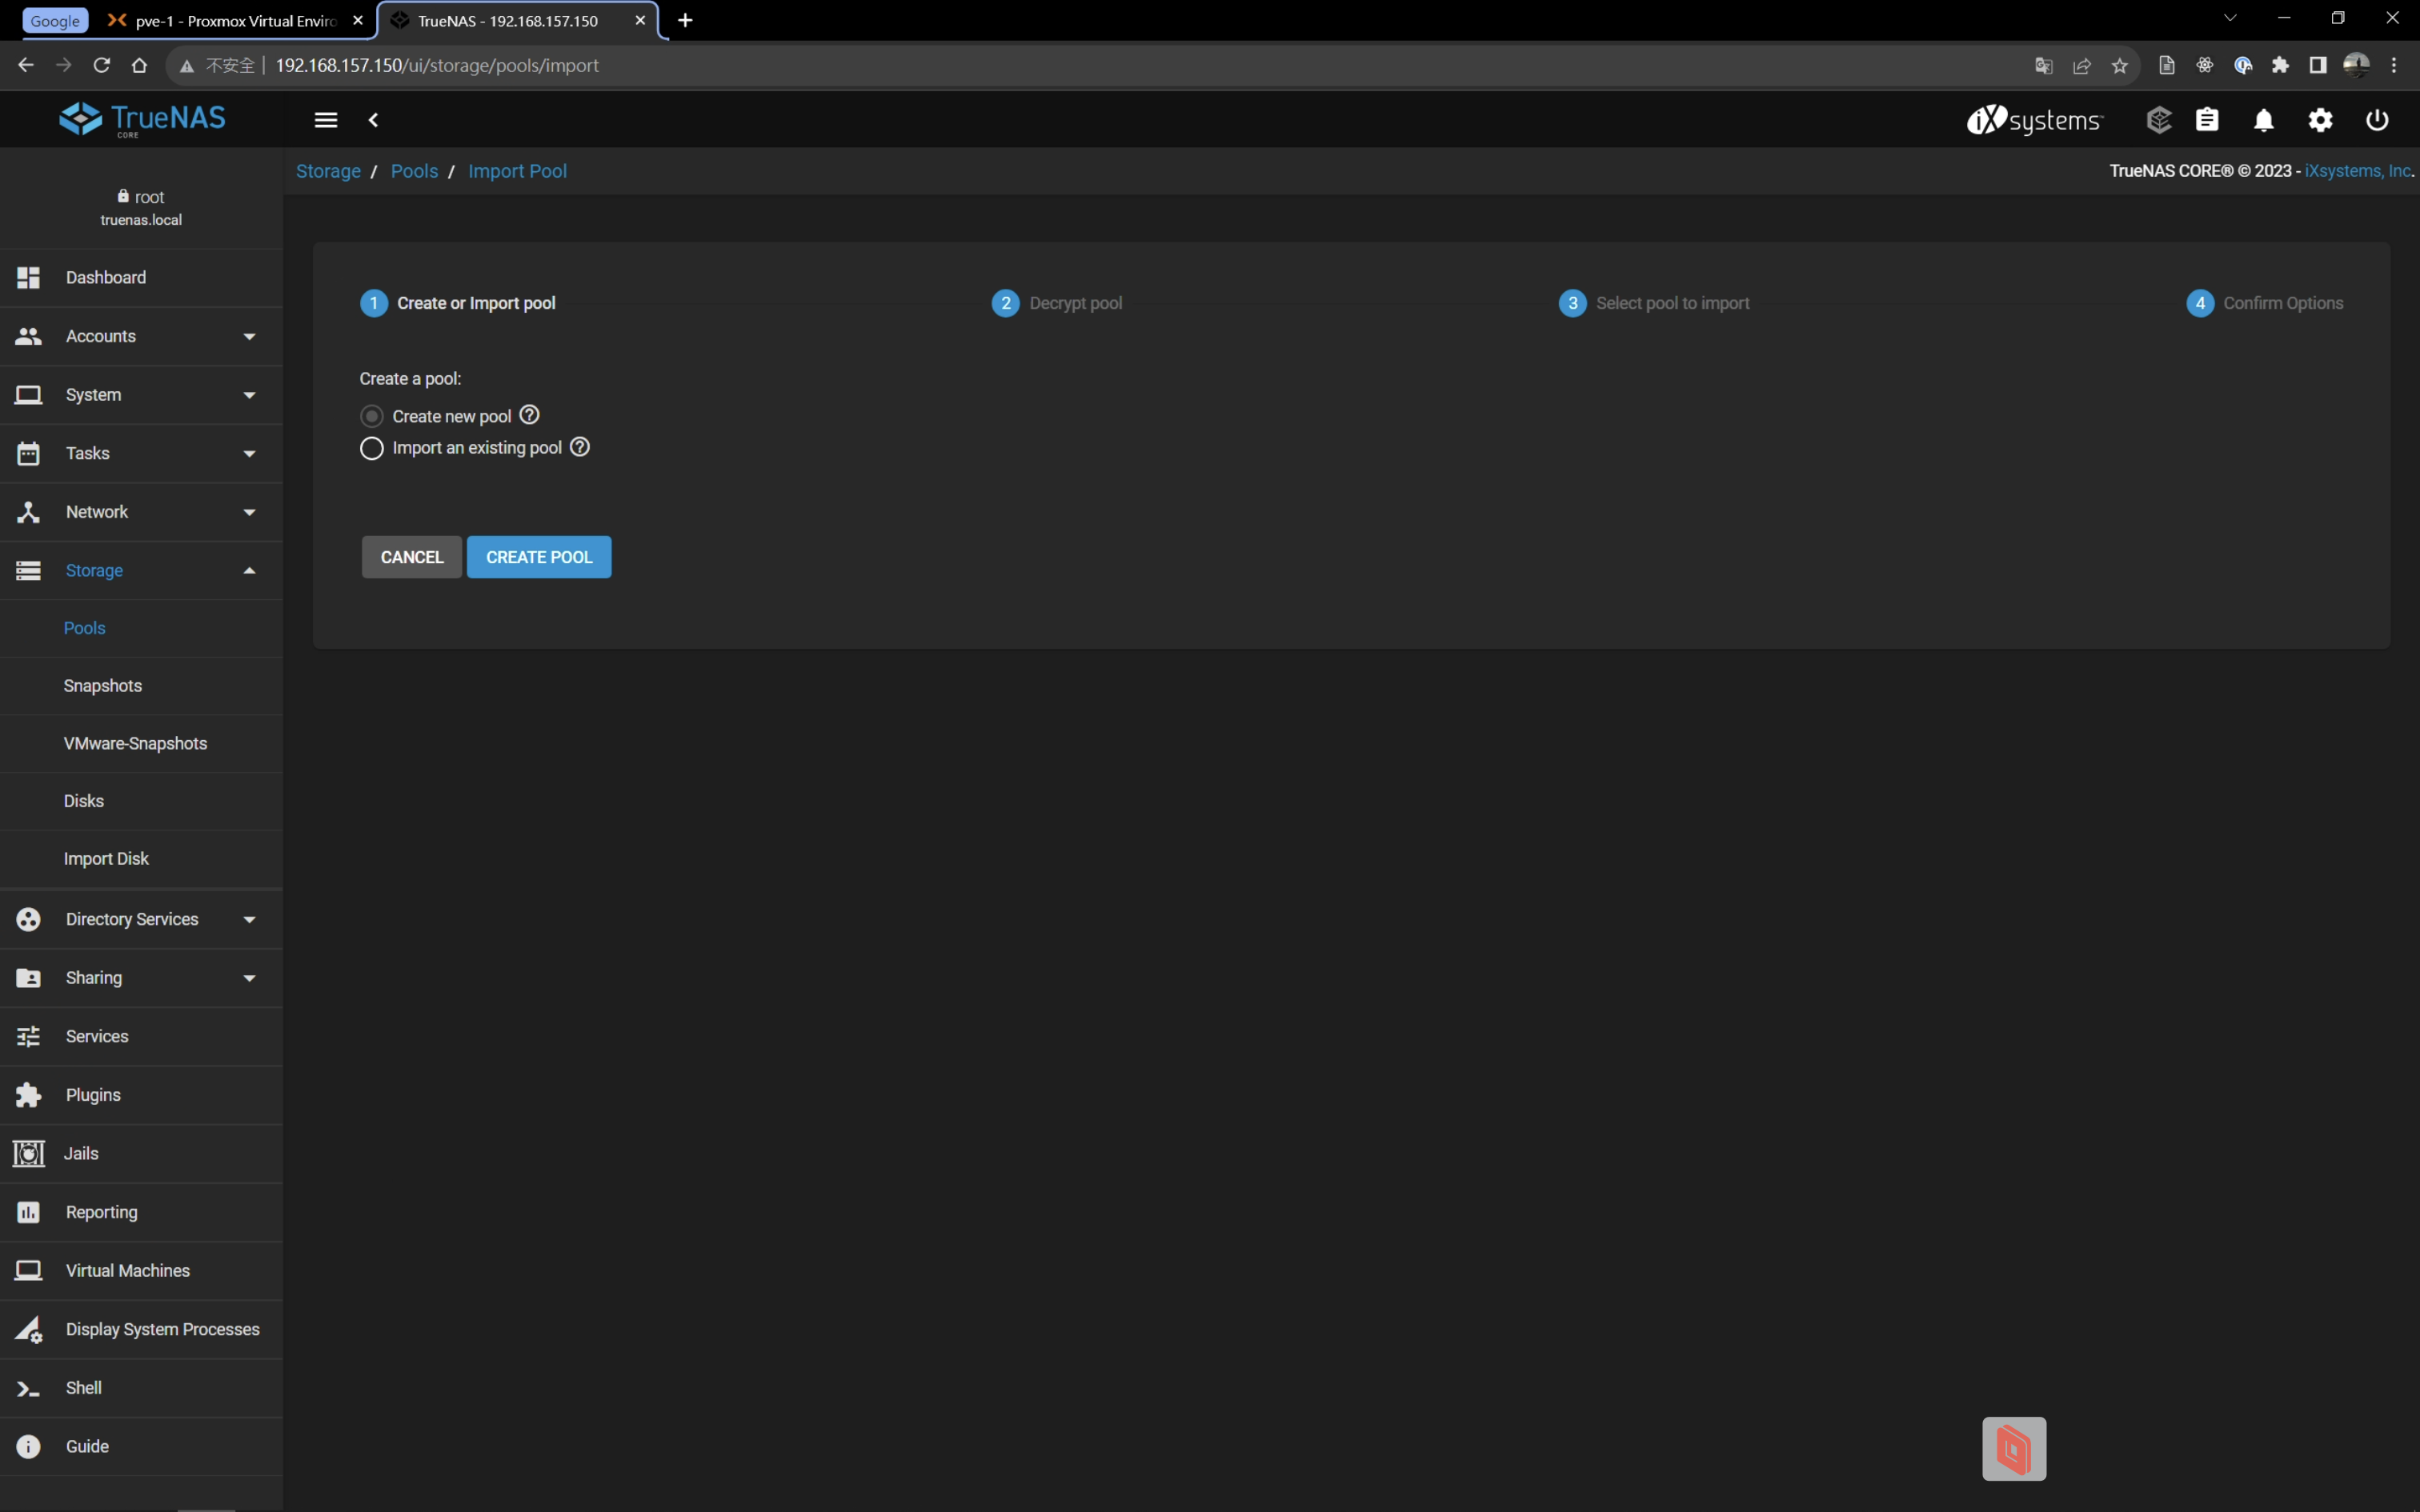Viewport: 2420px width, 1512px height.
Task: Click the collapse sidebar chevron icon
Action: (373, 120)
